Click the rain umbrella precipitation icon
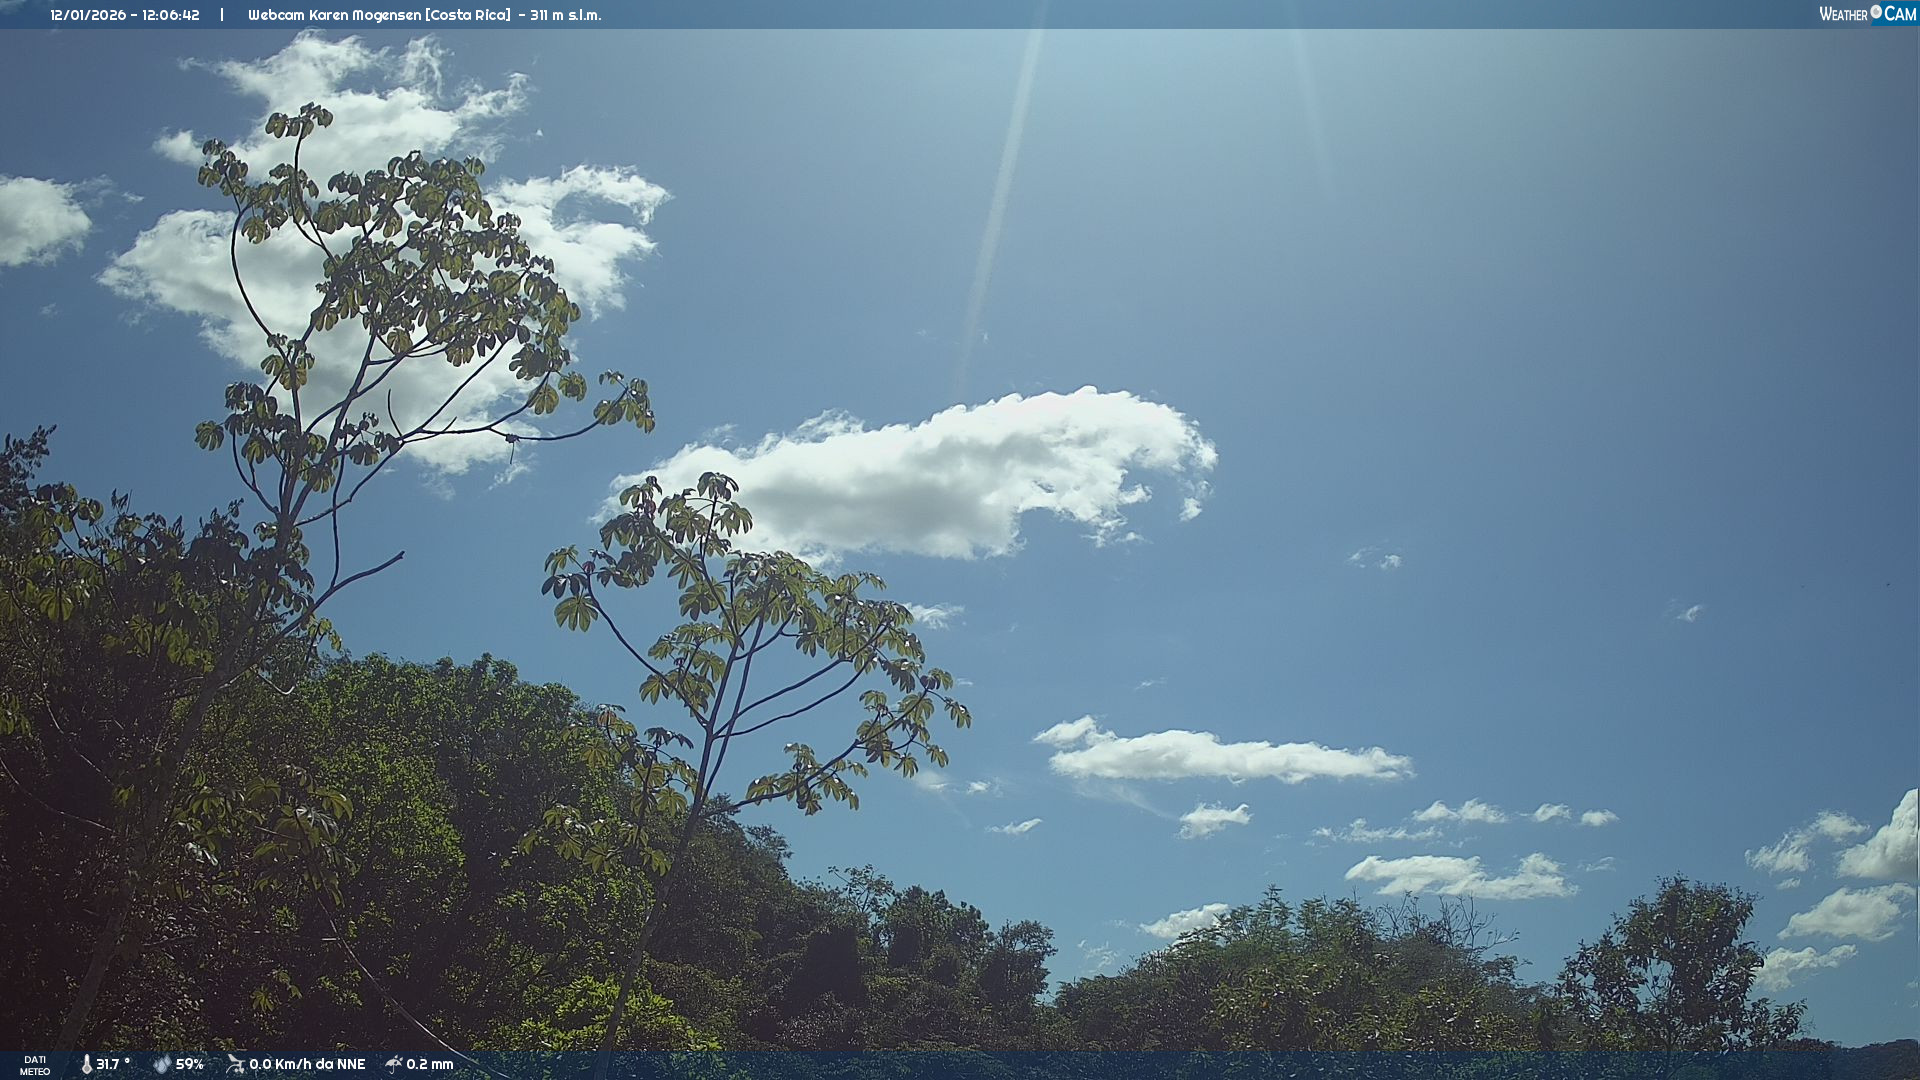1920x1080 pixels. pos(394,1064)
